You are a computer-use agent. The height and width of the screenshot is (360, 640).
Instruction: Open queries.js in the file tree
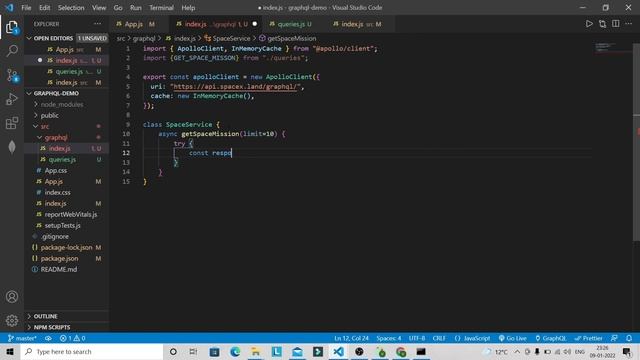pyautogui.click(x=62, y=160)
